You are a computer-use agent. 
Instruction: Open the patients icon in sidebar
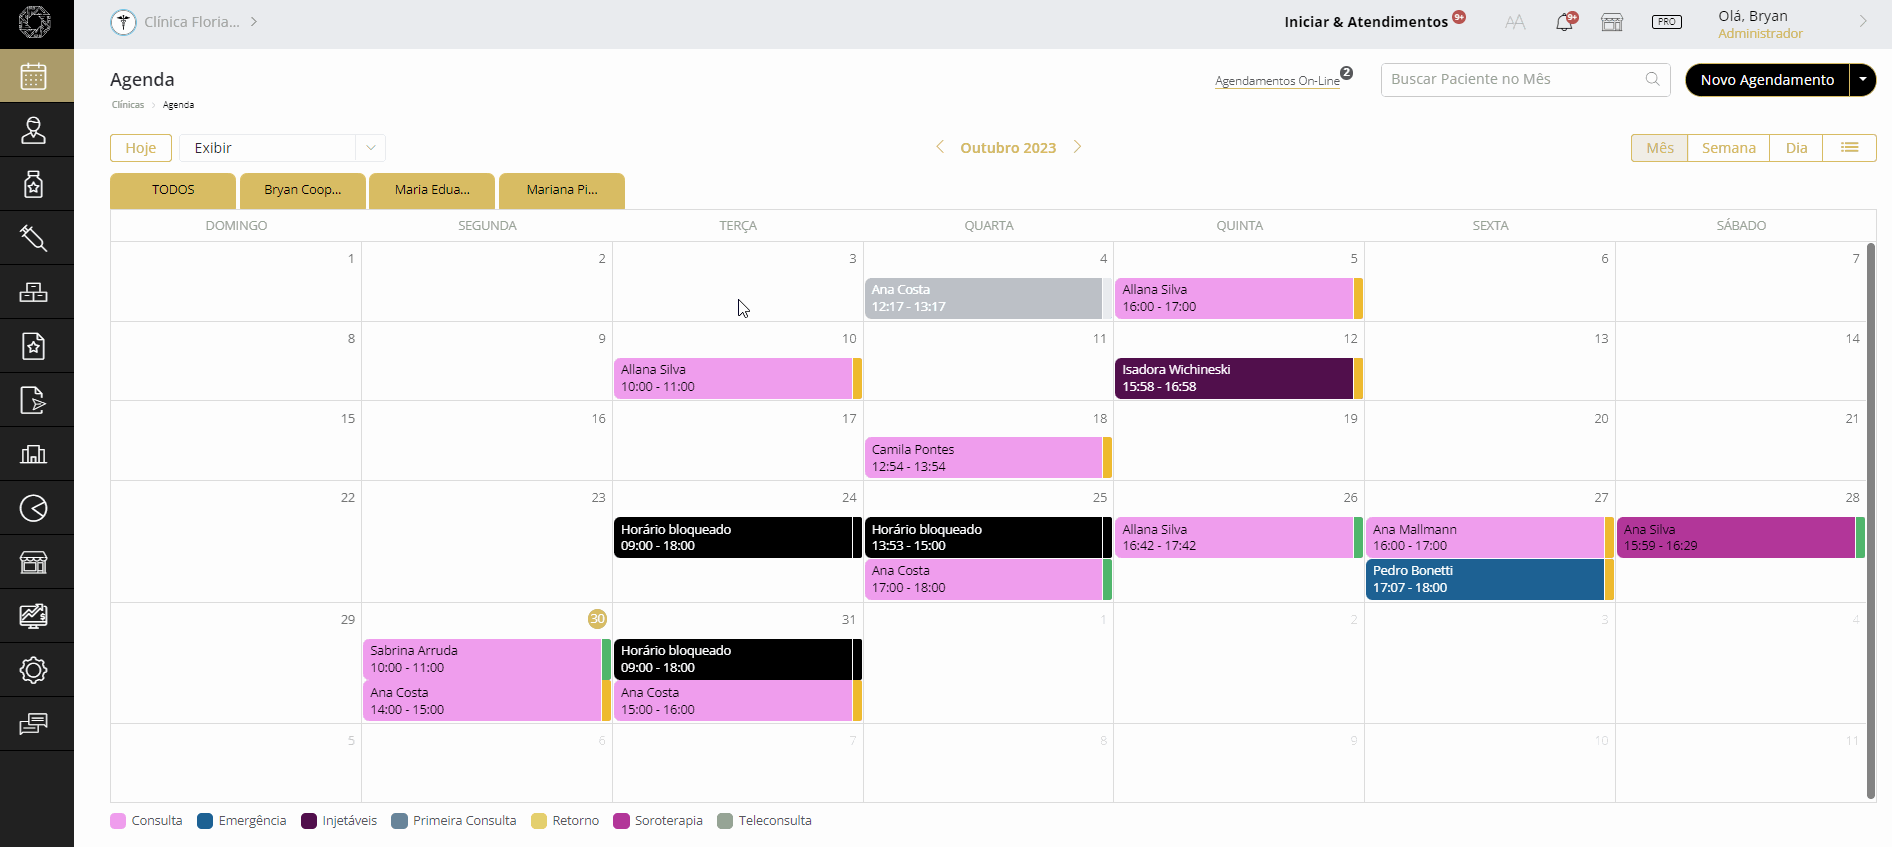pyautogui.click(x=34, y=130)
